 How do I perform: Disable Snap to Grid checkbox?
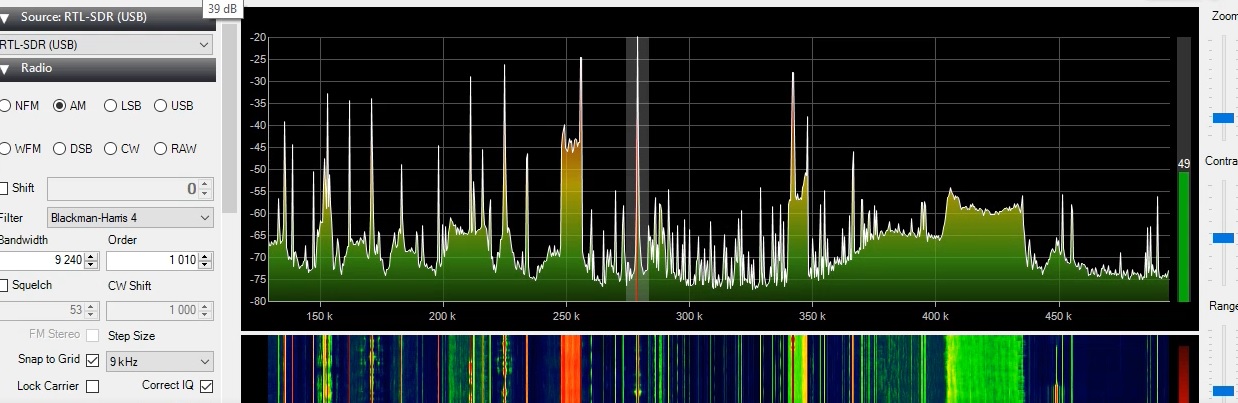(x=93, y=360)
